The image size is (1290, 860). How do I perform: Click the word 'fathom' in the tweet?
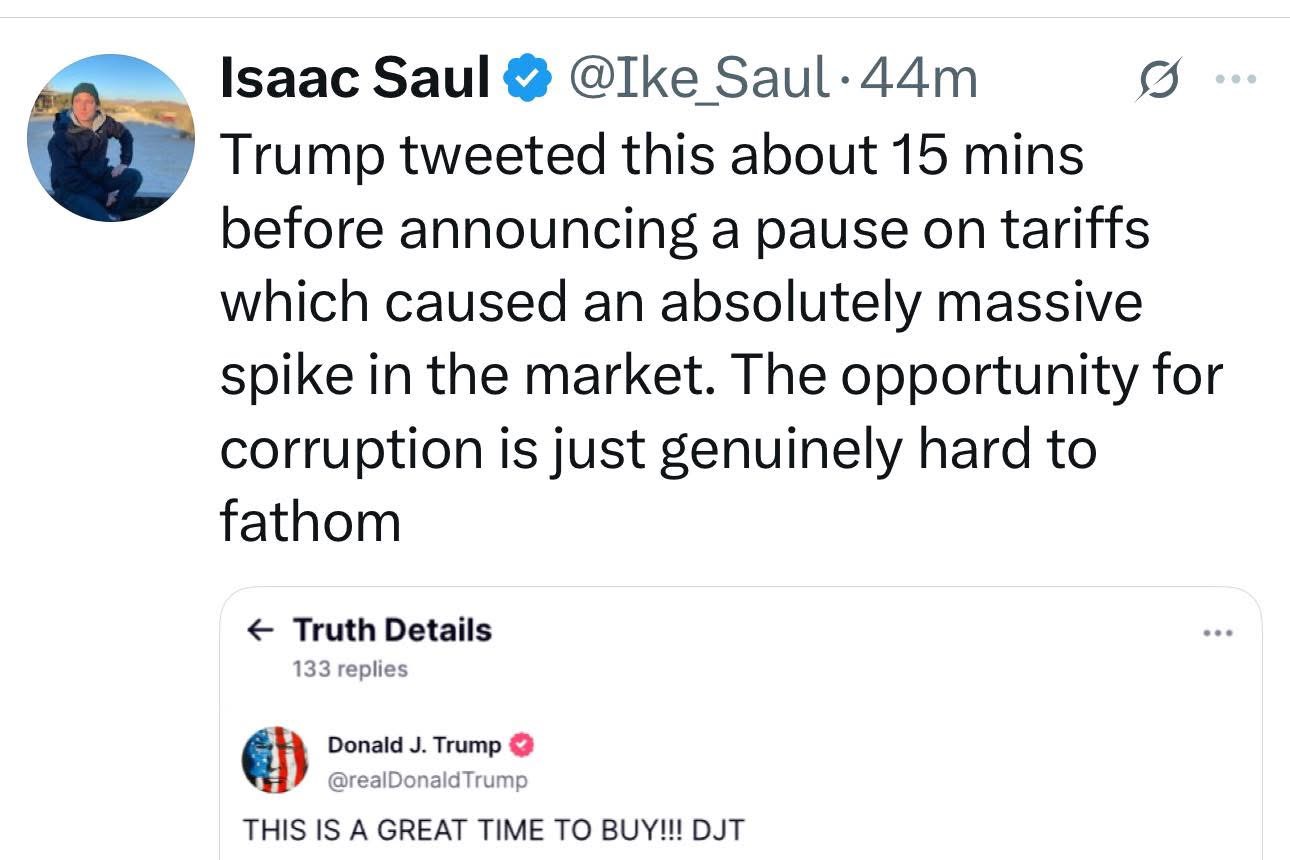pos(310,520)
